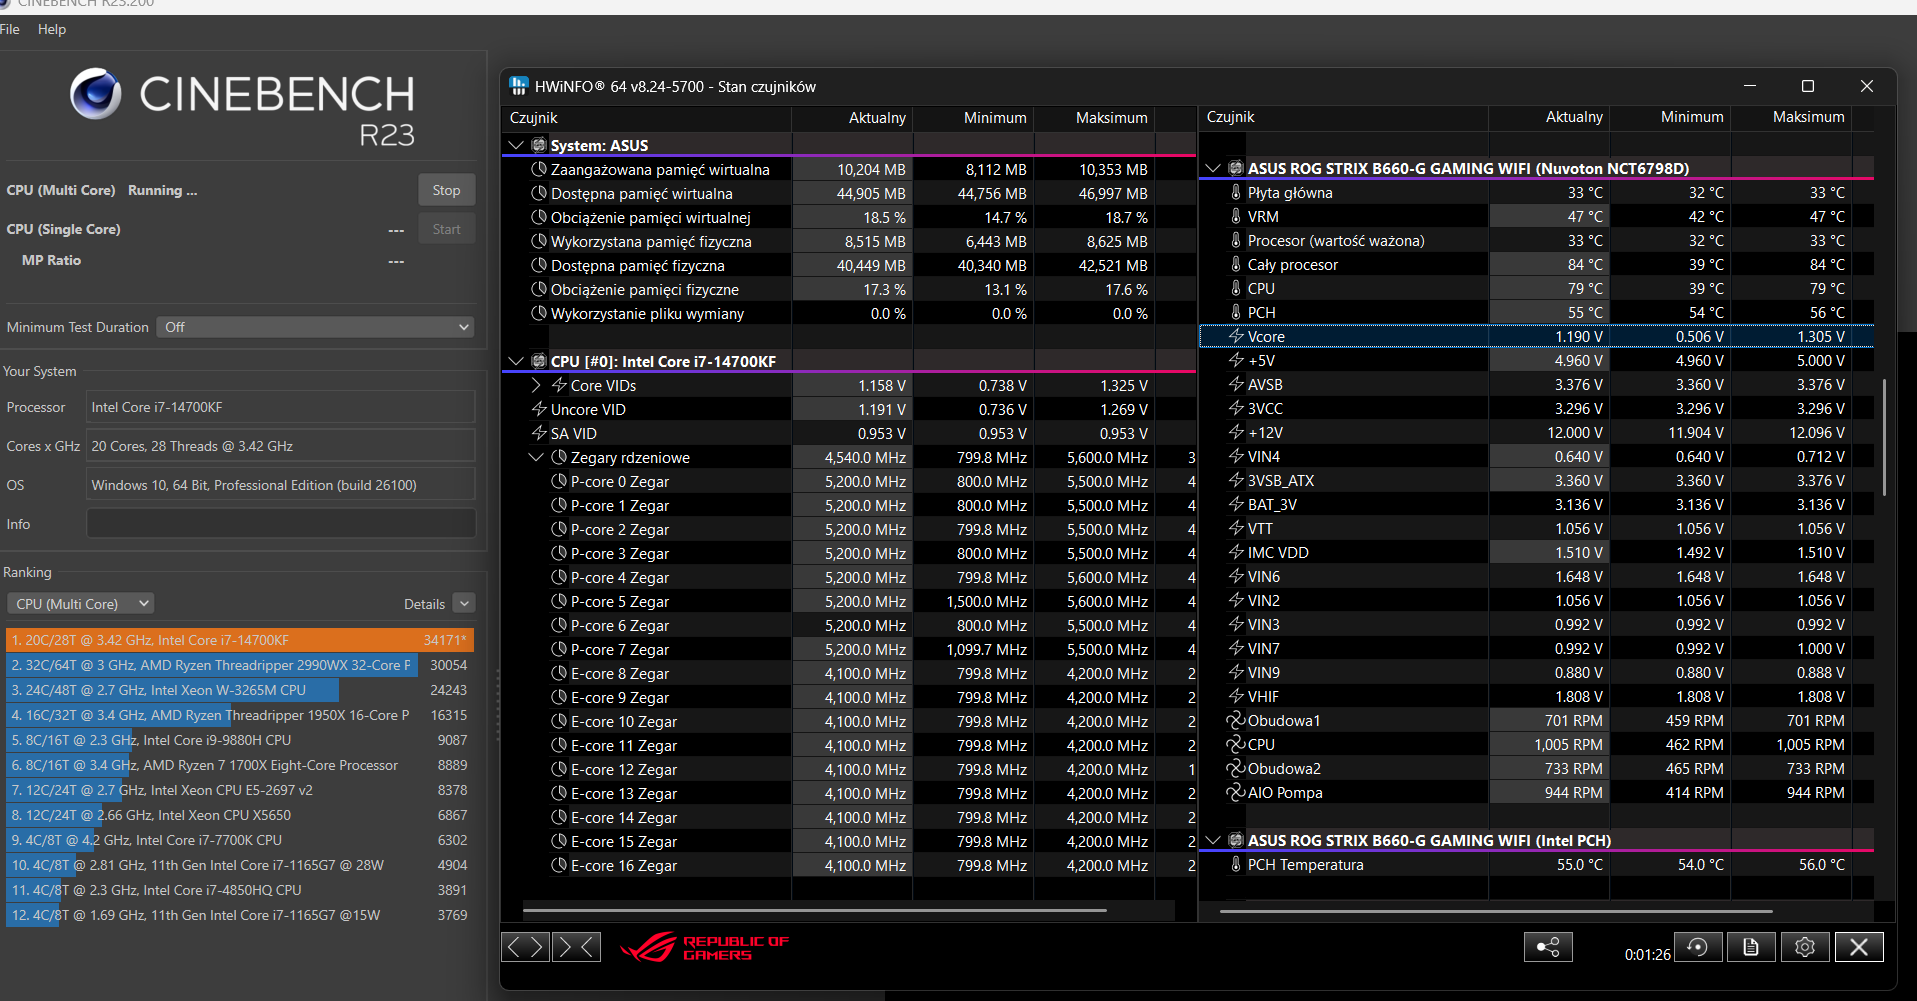The height and width of the screenshot is (1001, 1917).
Task: Click the collapse columns arrows button
Action: tap(576, 946)
